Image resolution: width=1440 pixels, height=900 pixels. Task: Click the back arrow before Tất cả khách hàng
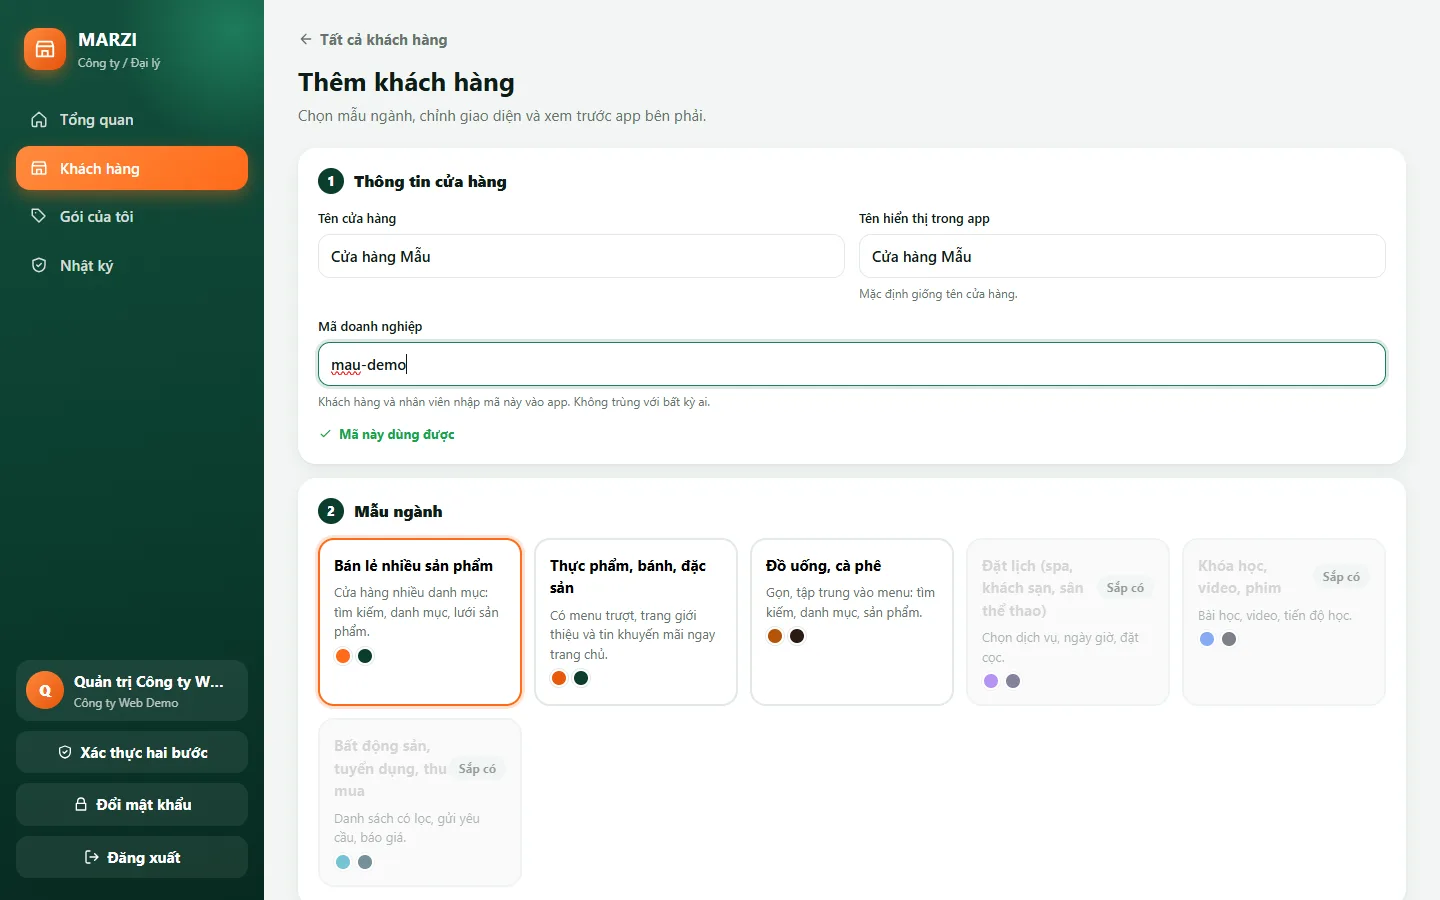coord(305,40)
